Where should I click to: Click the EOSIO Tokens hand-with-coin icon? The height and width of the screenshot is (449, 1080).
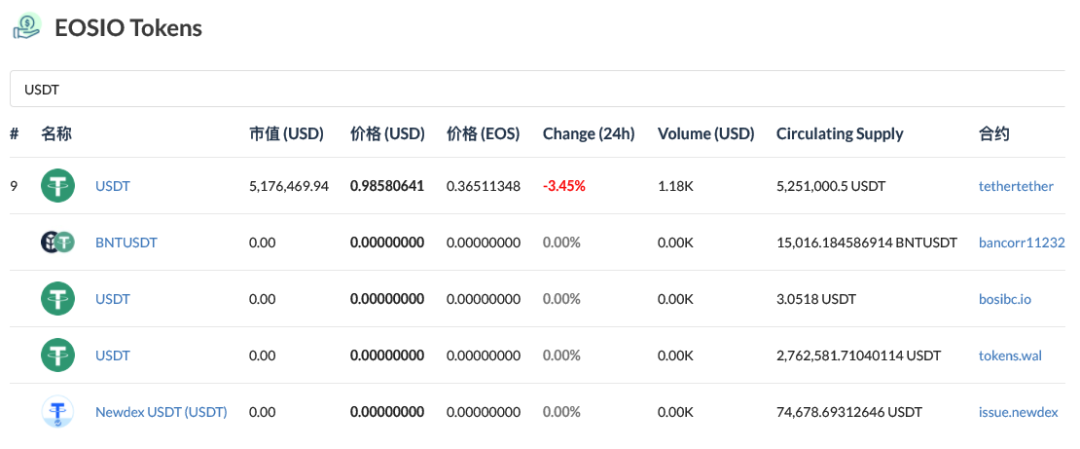tap(27, 28)
